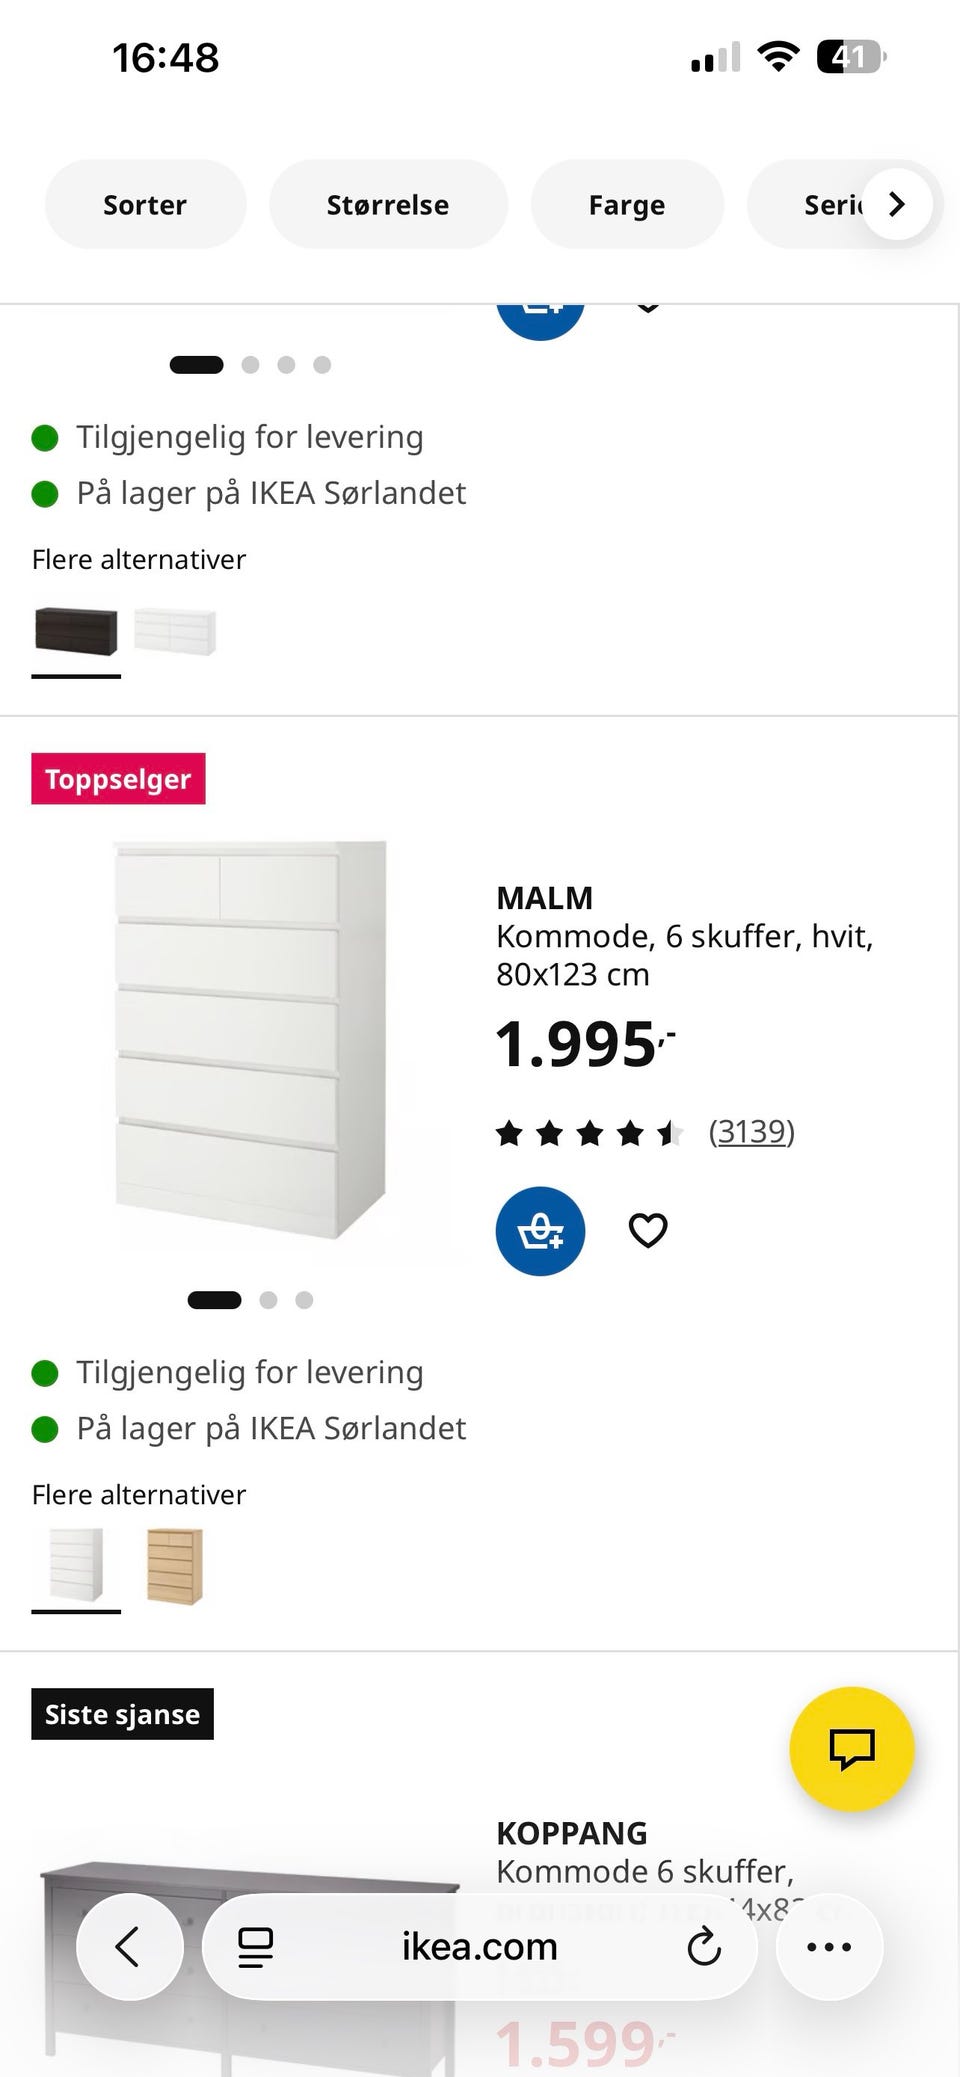Select the birch MALM alternative thumbnail
The image size is (960, 2077).
point(176,1567)
